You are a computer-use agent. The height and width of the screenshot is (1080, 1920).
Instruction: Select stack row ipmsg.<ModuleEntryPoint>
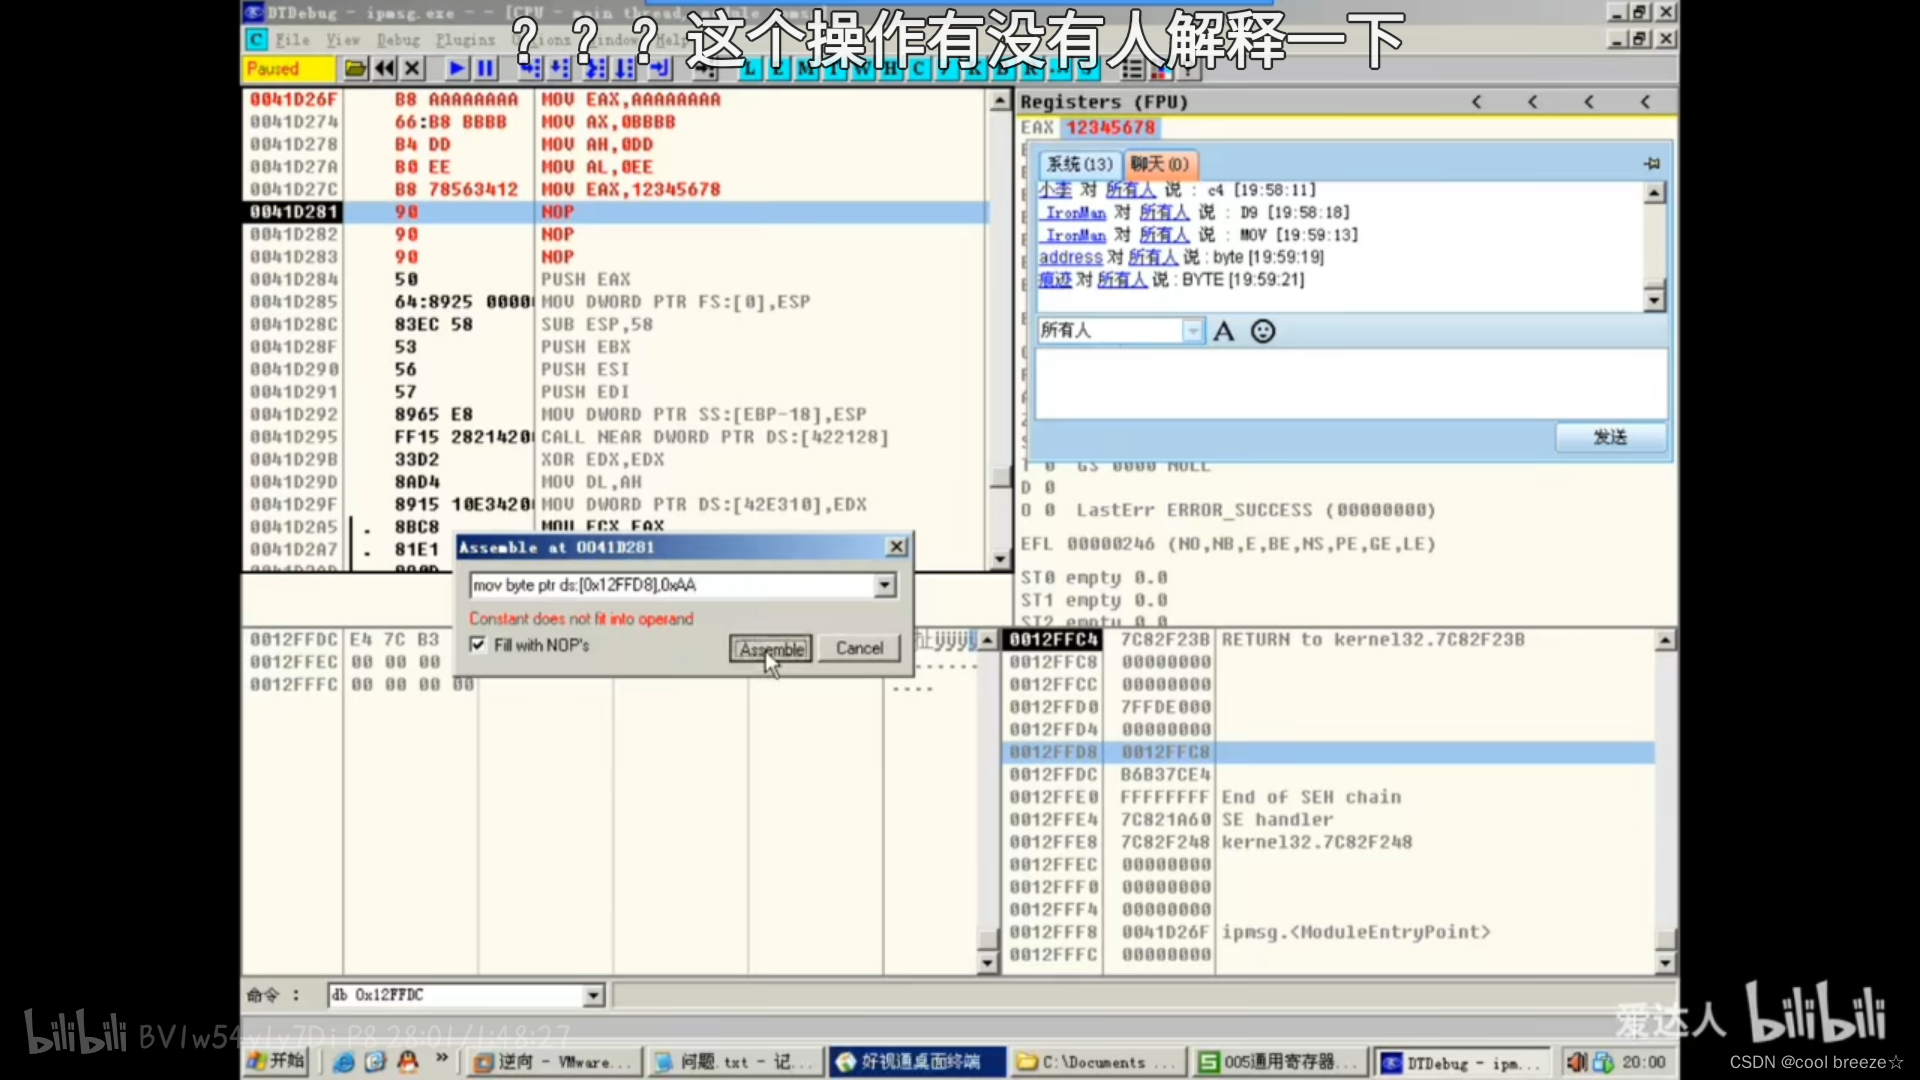pos(1329,932)
